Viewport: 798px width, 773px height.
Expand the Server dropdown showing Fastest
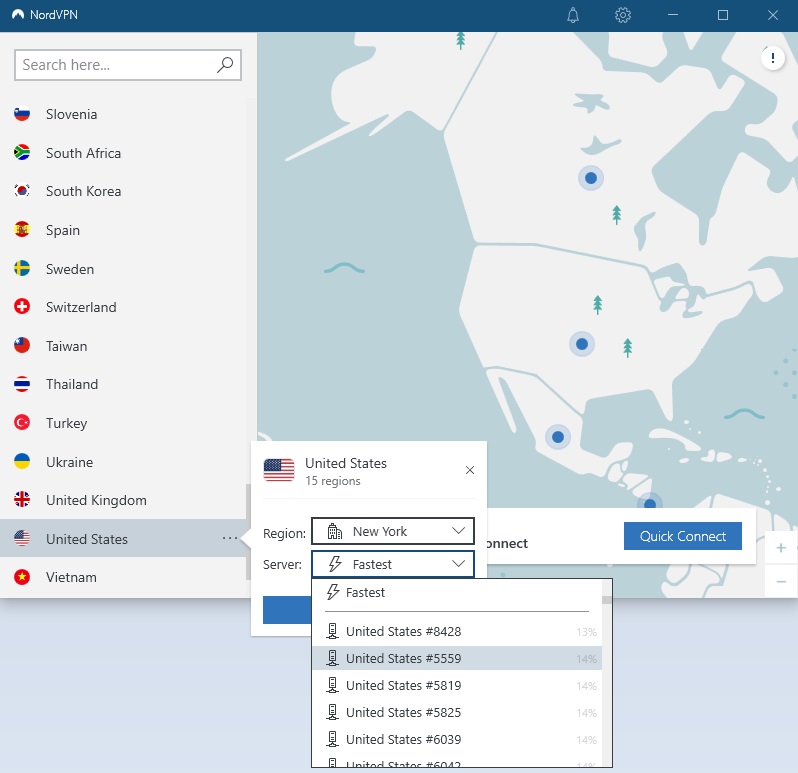(393, 564)
